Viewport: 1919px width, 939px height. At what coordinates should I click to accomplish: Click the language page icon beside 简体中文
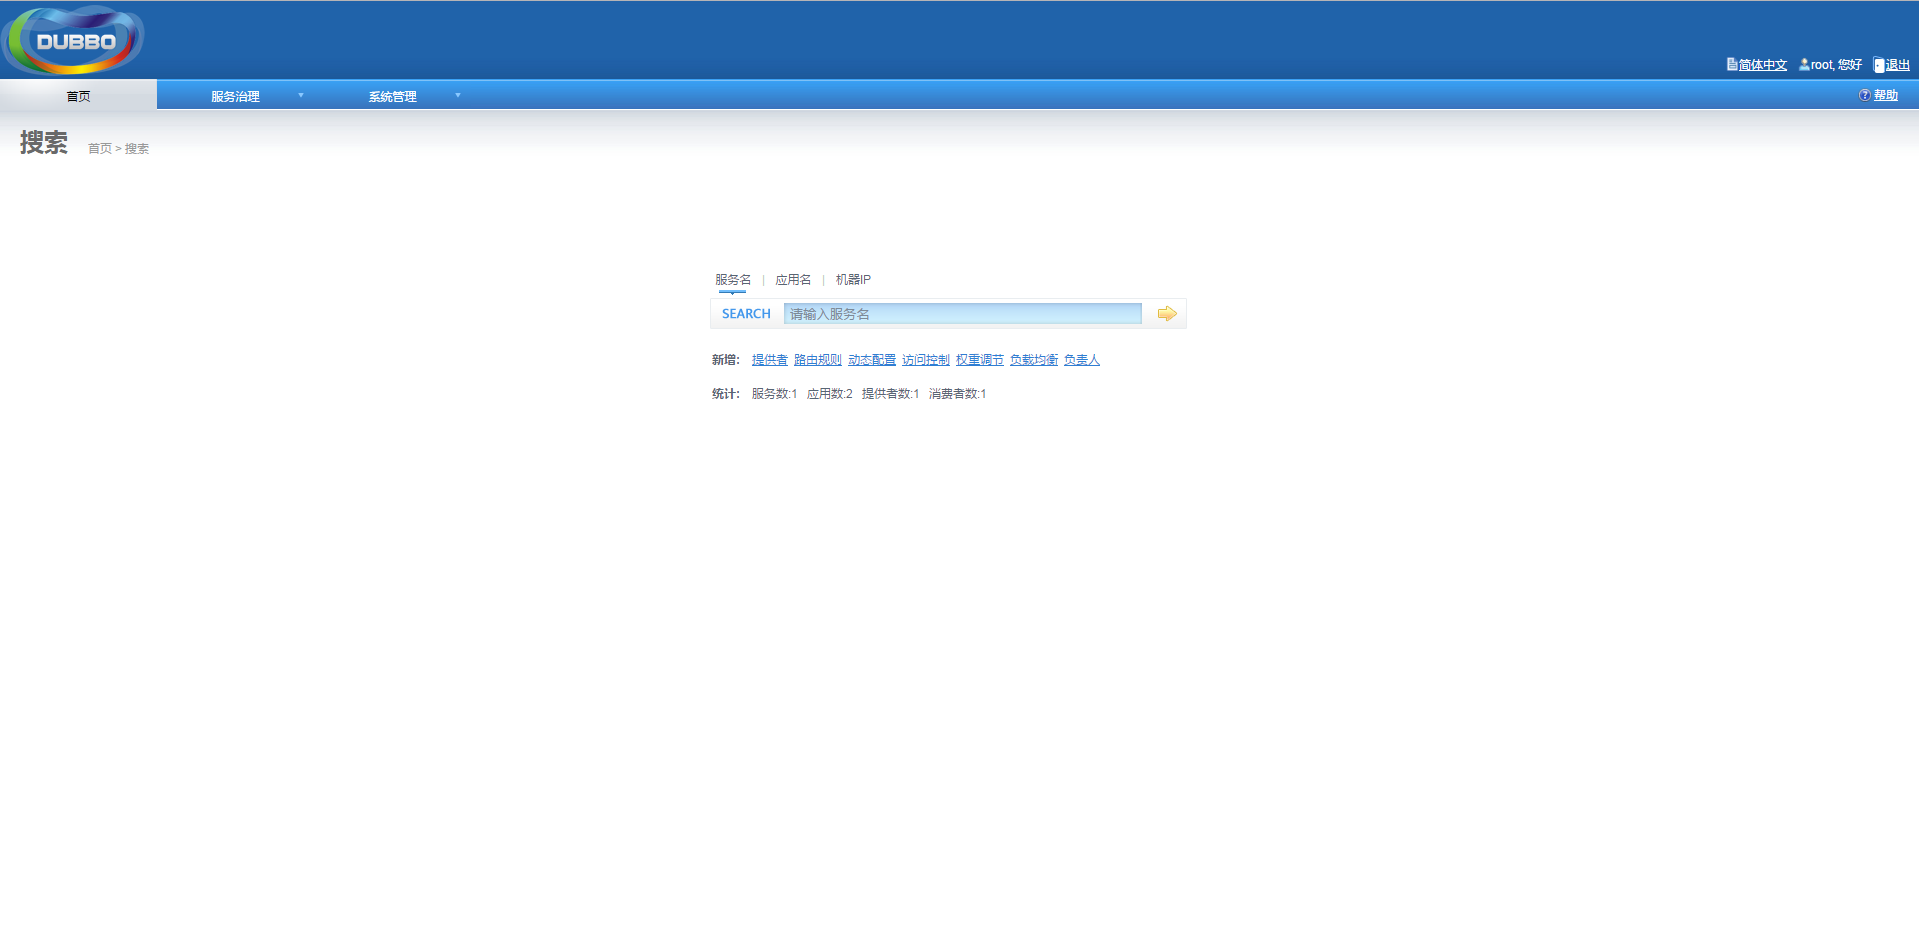(x=1732, y=64)
